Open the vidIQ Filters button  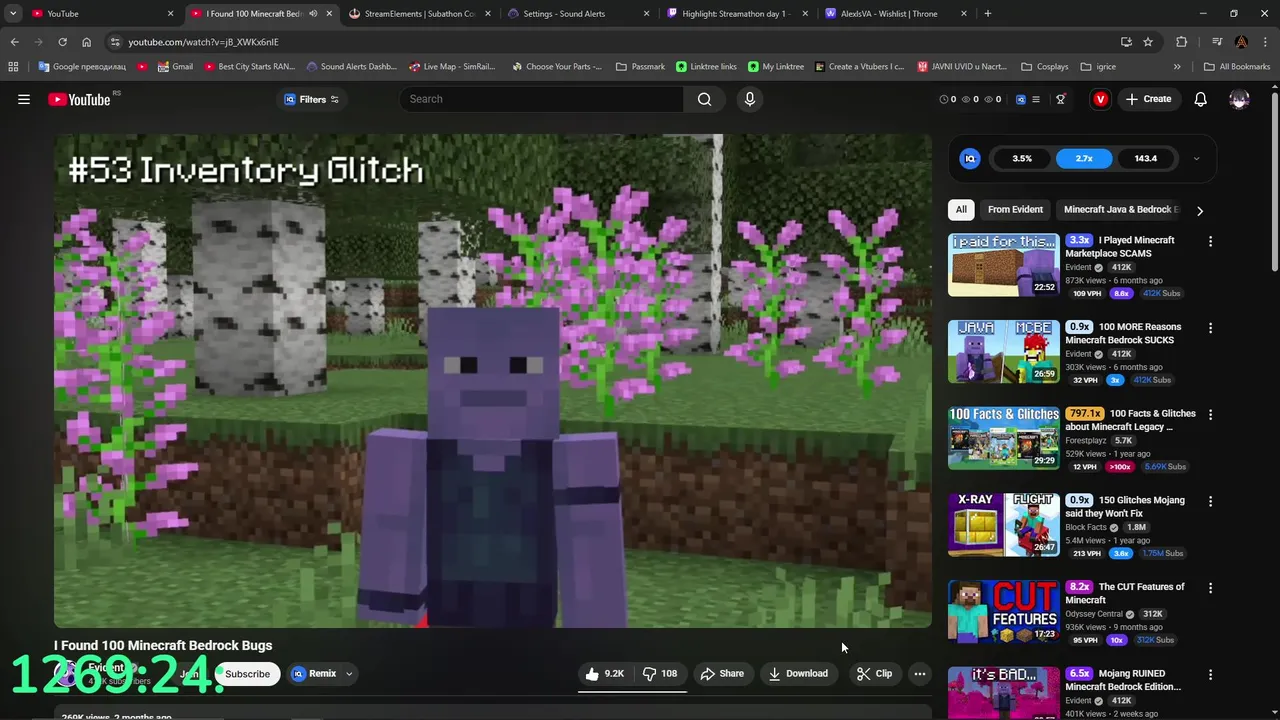click(x=312, y=99)
